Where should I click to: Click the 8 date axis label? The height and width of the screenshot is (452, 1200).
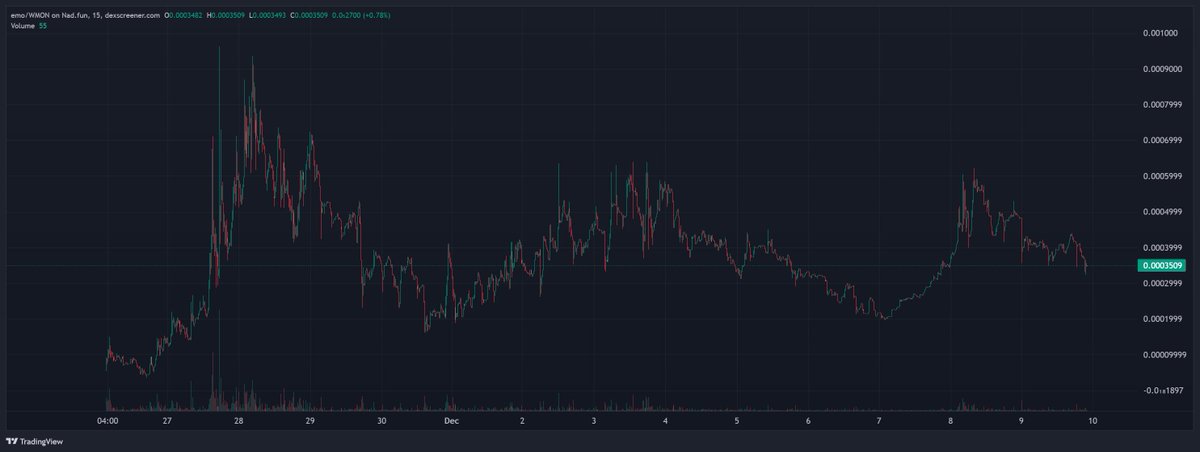pyautogui.click(x=949, y=421)
